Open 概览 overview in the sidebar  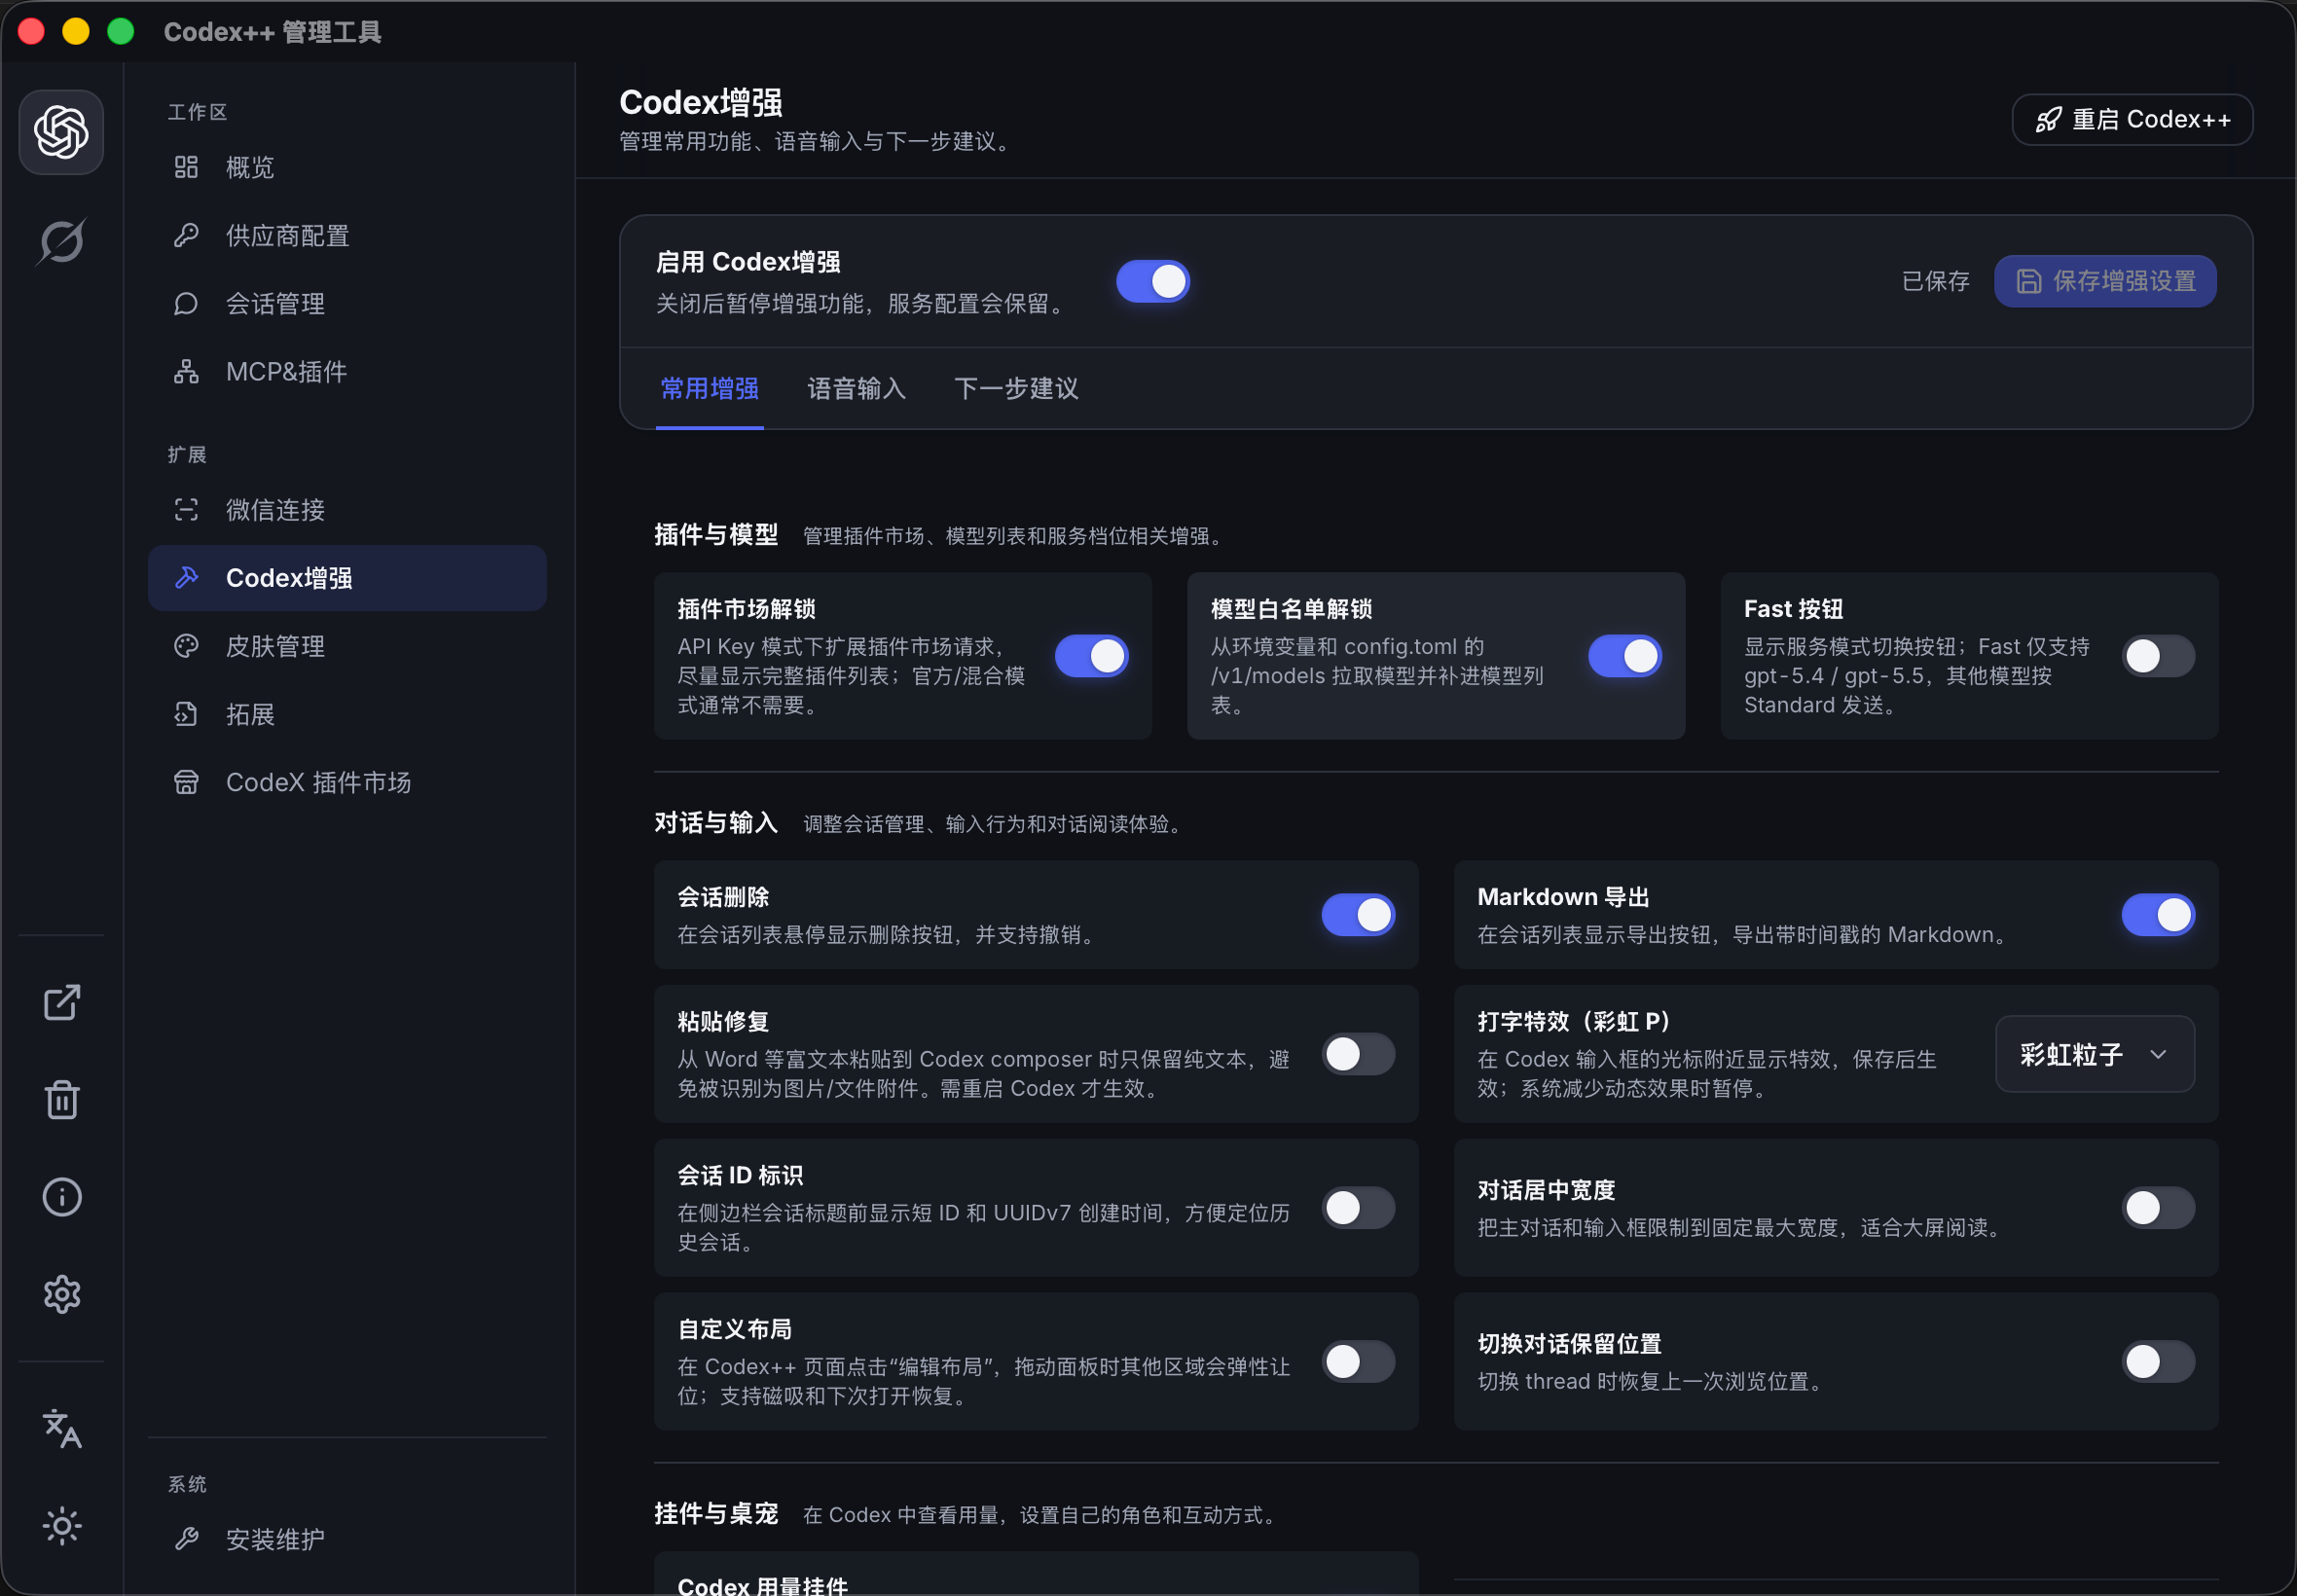pyautogui.click(x=347, y=167)
